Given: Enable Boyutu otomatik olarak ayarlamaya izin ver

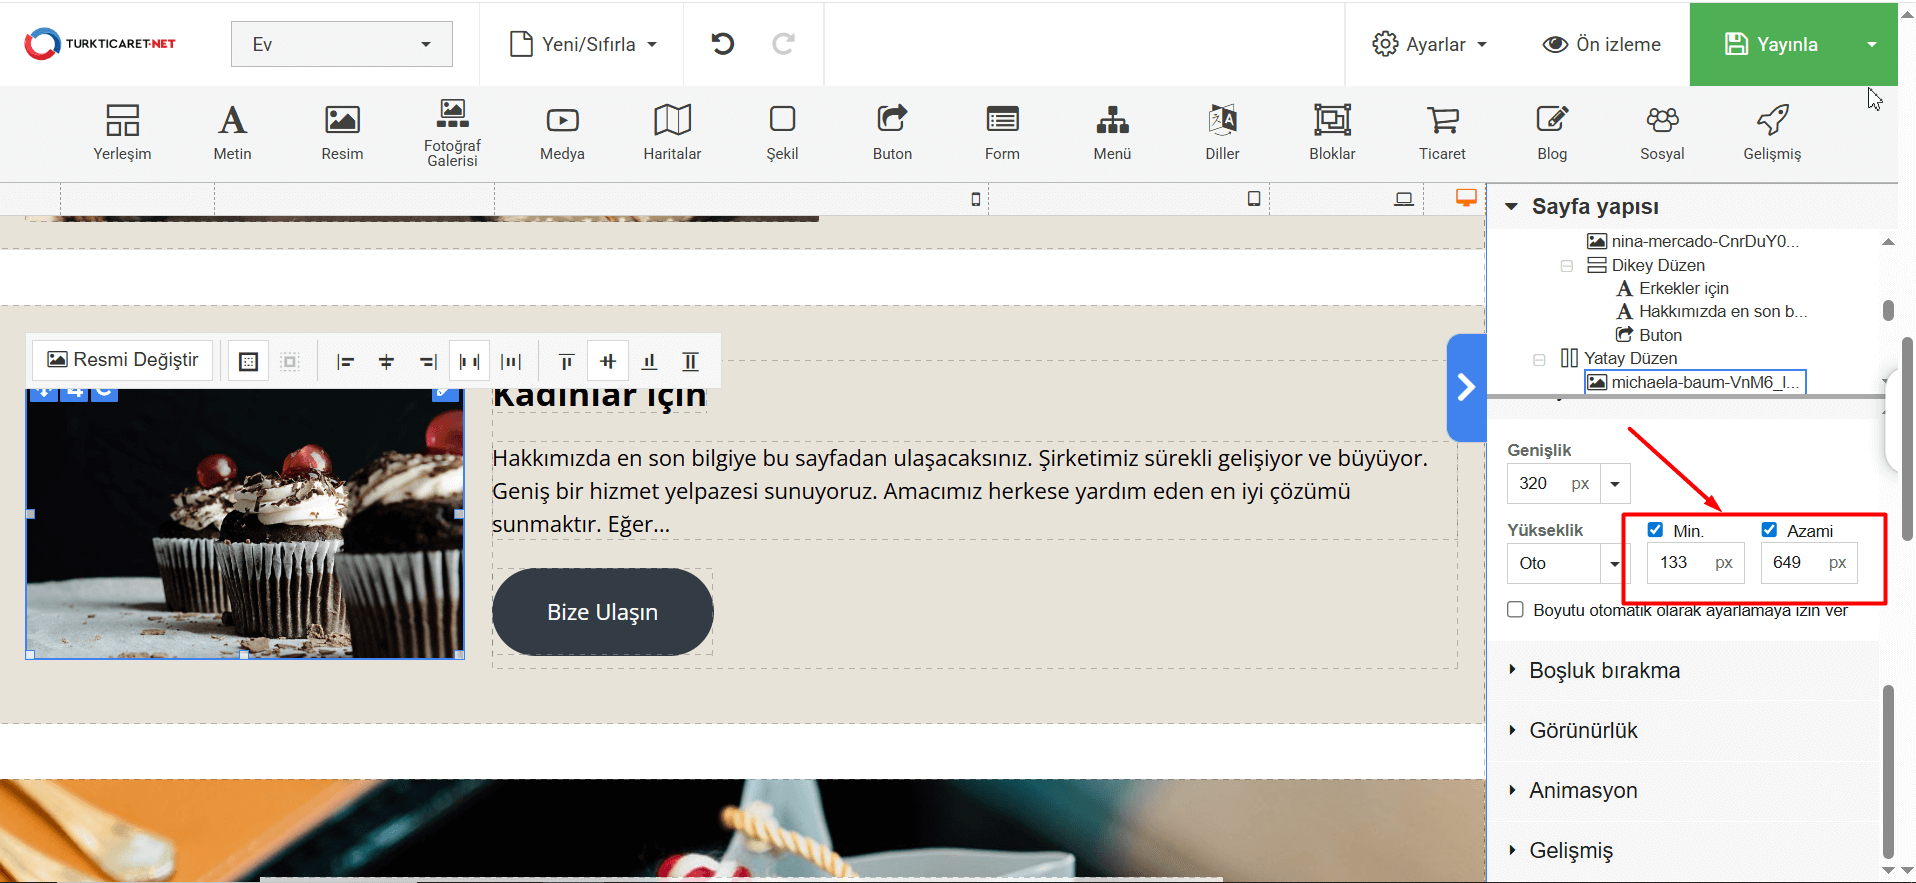Looking at the screenshot, I should click(1516, 610).
